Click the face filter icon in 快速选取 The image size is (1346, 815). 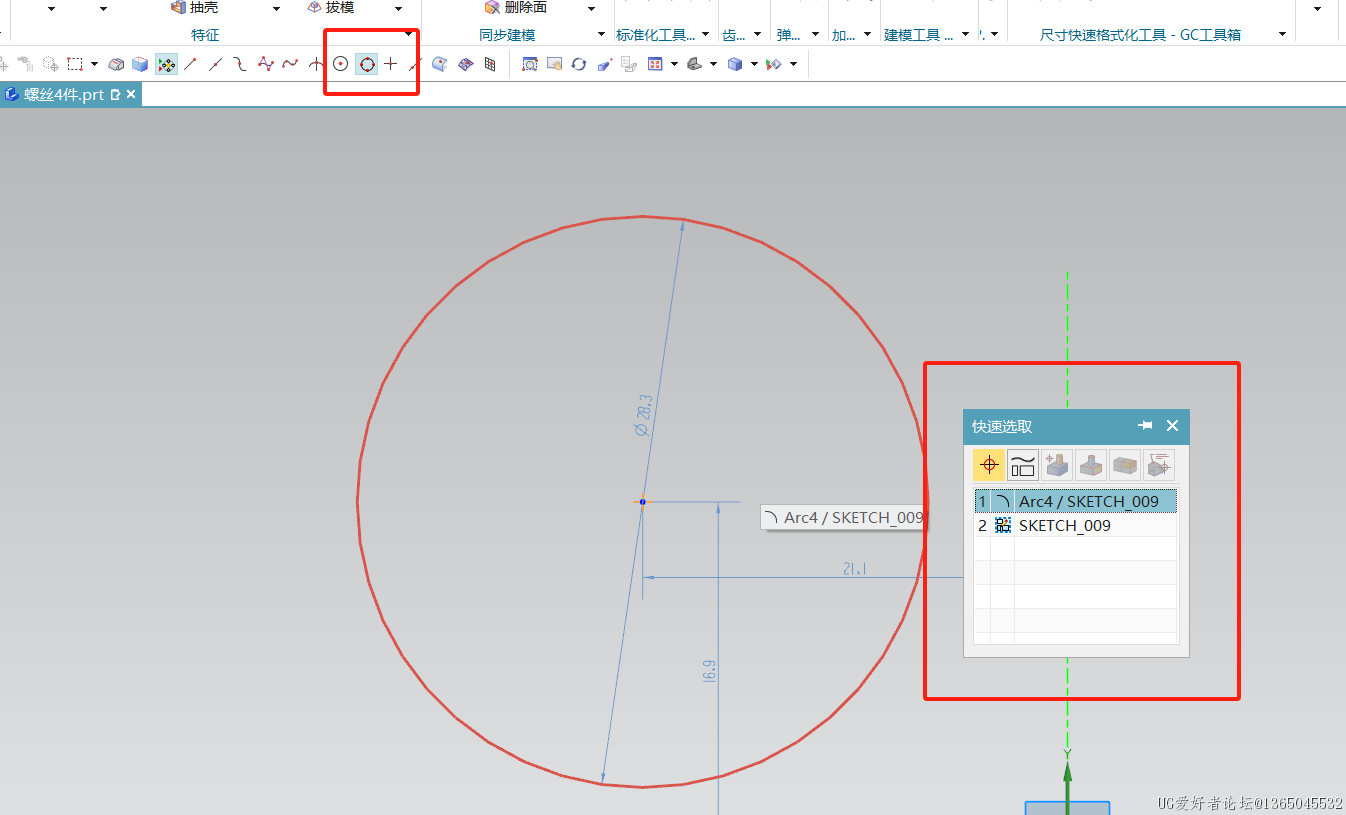(x=1091, y=465)
